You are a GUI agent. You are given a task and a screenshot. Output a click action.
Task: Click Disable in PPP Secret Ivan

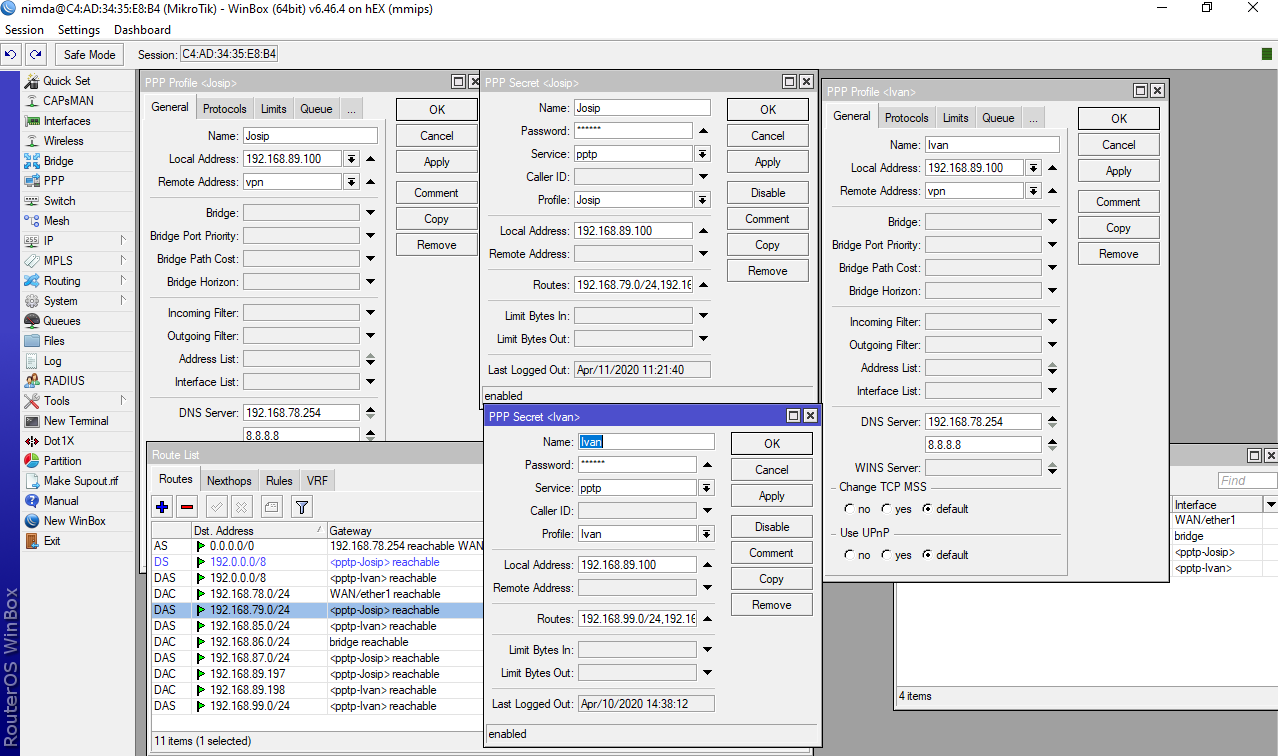click(x=771, y=527)
